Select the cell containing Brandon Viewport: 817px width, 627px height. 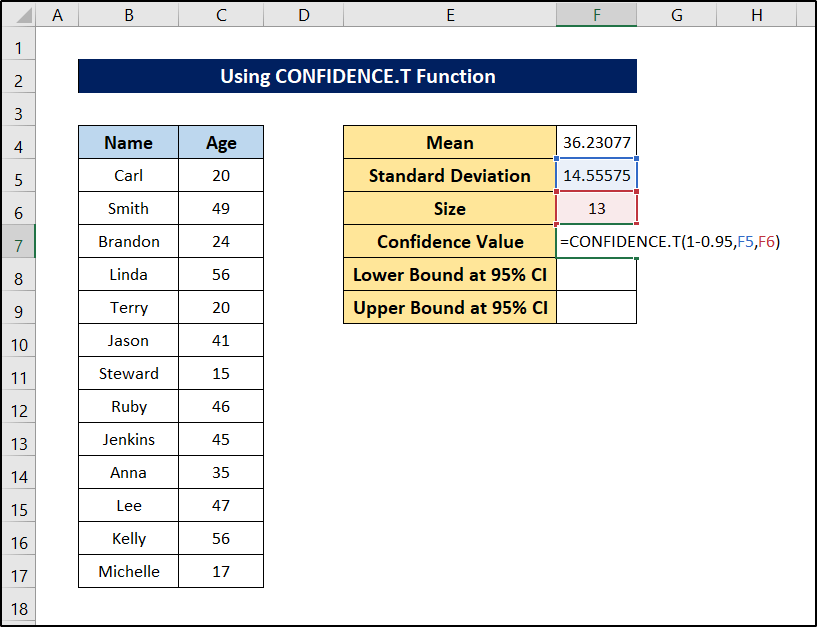(x=128, y=242)
